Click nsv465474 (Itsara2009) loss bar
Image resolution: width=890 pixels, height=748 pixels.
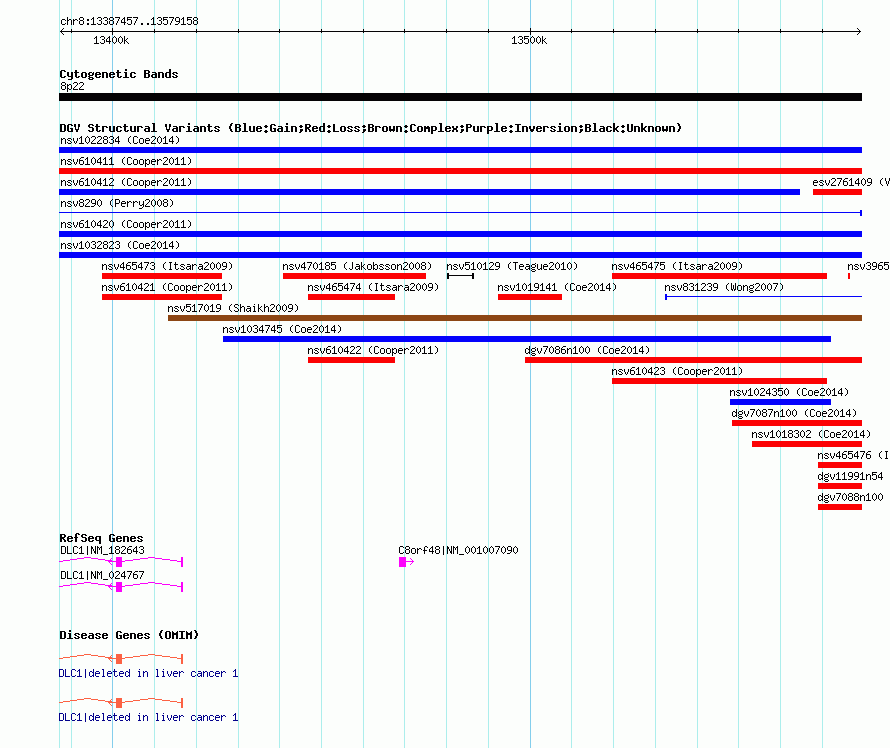tap(351, 297)
